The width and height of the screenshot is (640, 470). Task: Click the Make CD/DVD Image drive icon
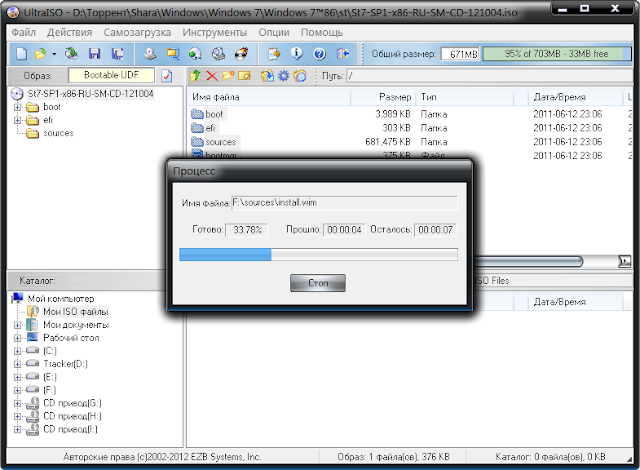coord(150,53)
